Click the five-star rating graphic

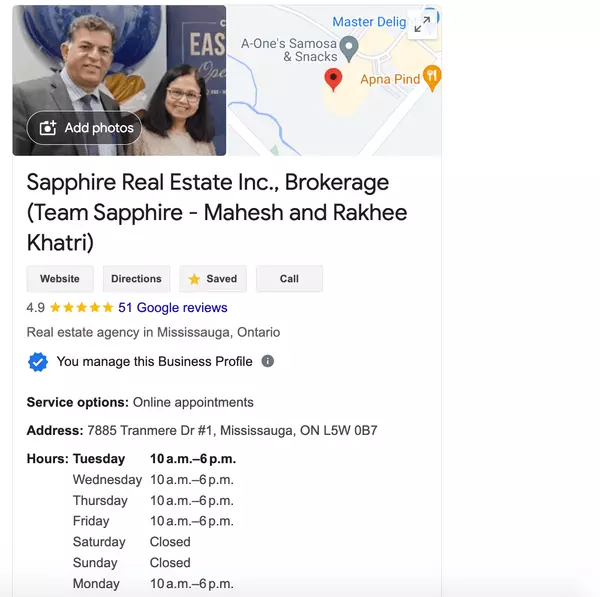tap(82, 307)
